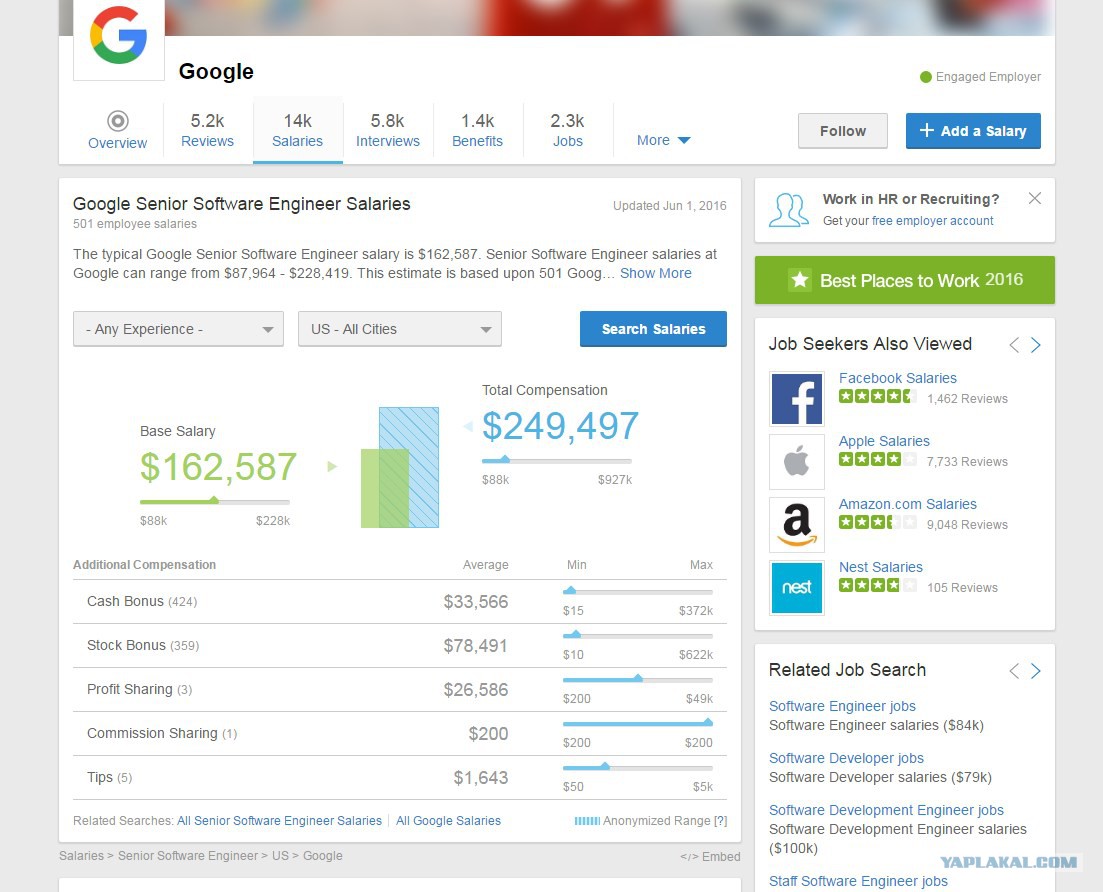The width and height of the screenshot is (1103, 892).
Task: Open All Senior Software Engineer Salaries link
Action: [279, 821]
